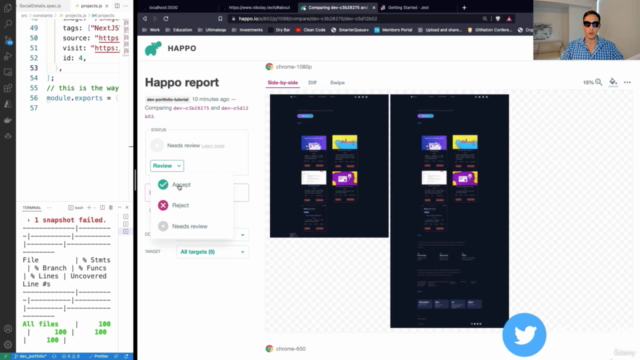Screen dimensions: 640x360
Task: Open the Extensions view icon
Action: pyautogui.click(x=8, y=88)
